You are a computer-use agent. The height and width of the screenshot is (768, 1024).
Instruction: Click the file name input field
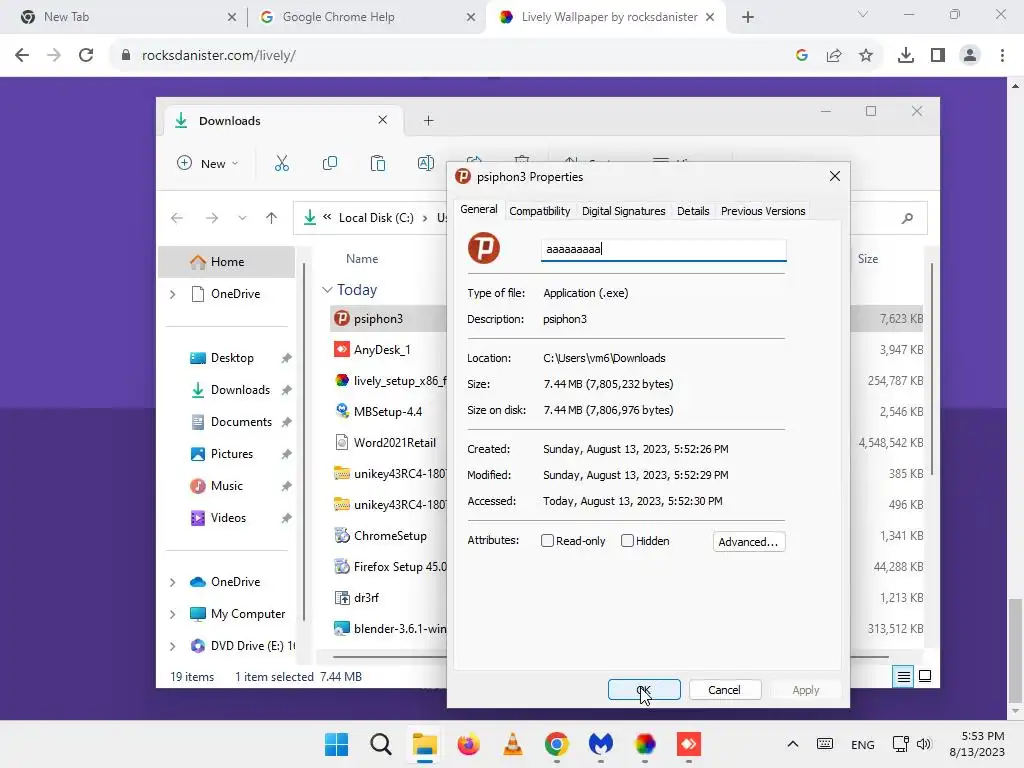(664, 249)
